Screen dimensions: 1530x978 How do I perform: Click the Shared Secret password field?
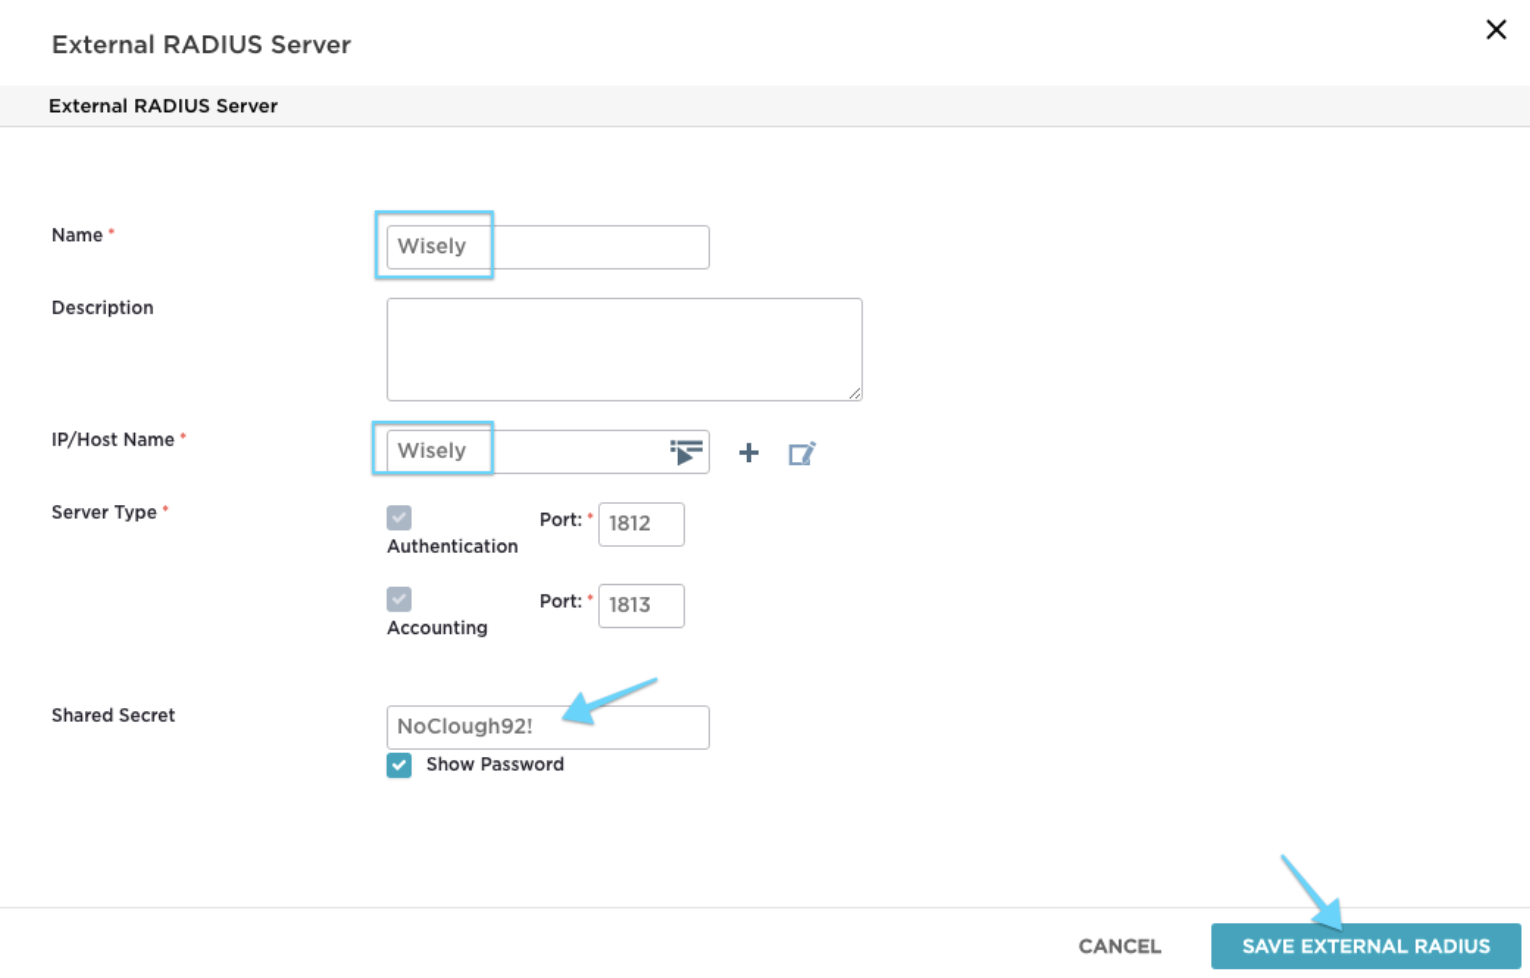click(548, 727)
